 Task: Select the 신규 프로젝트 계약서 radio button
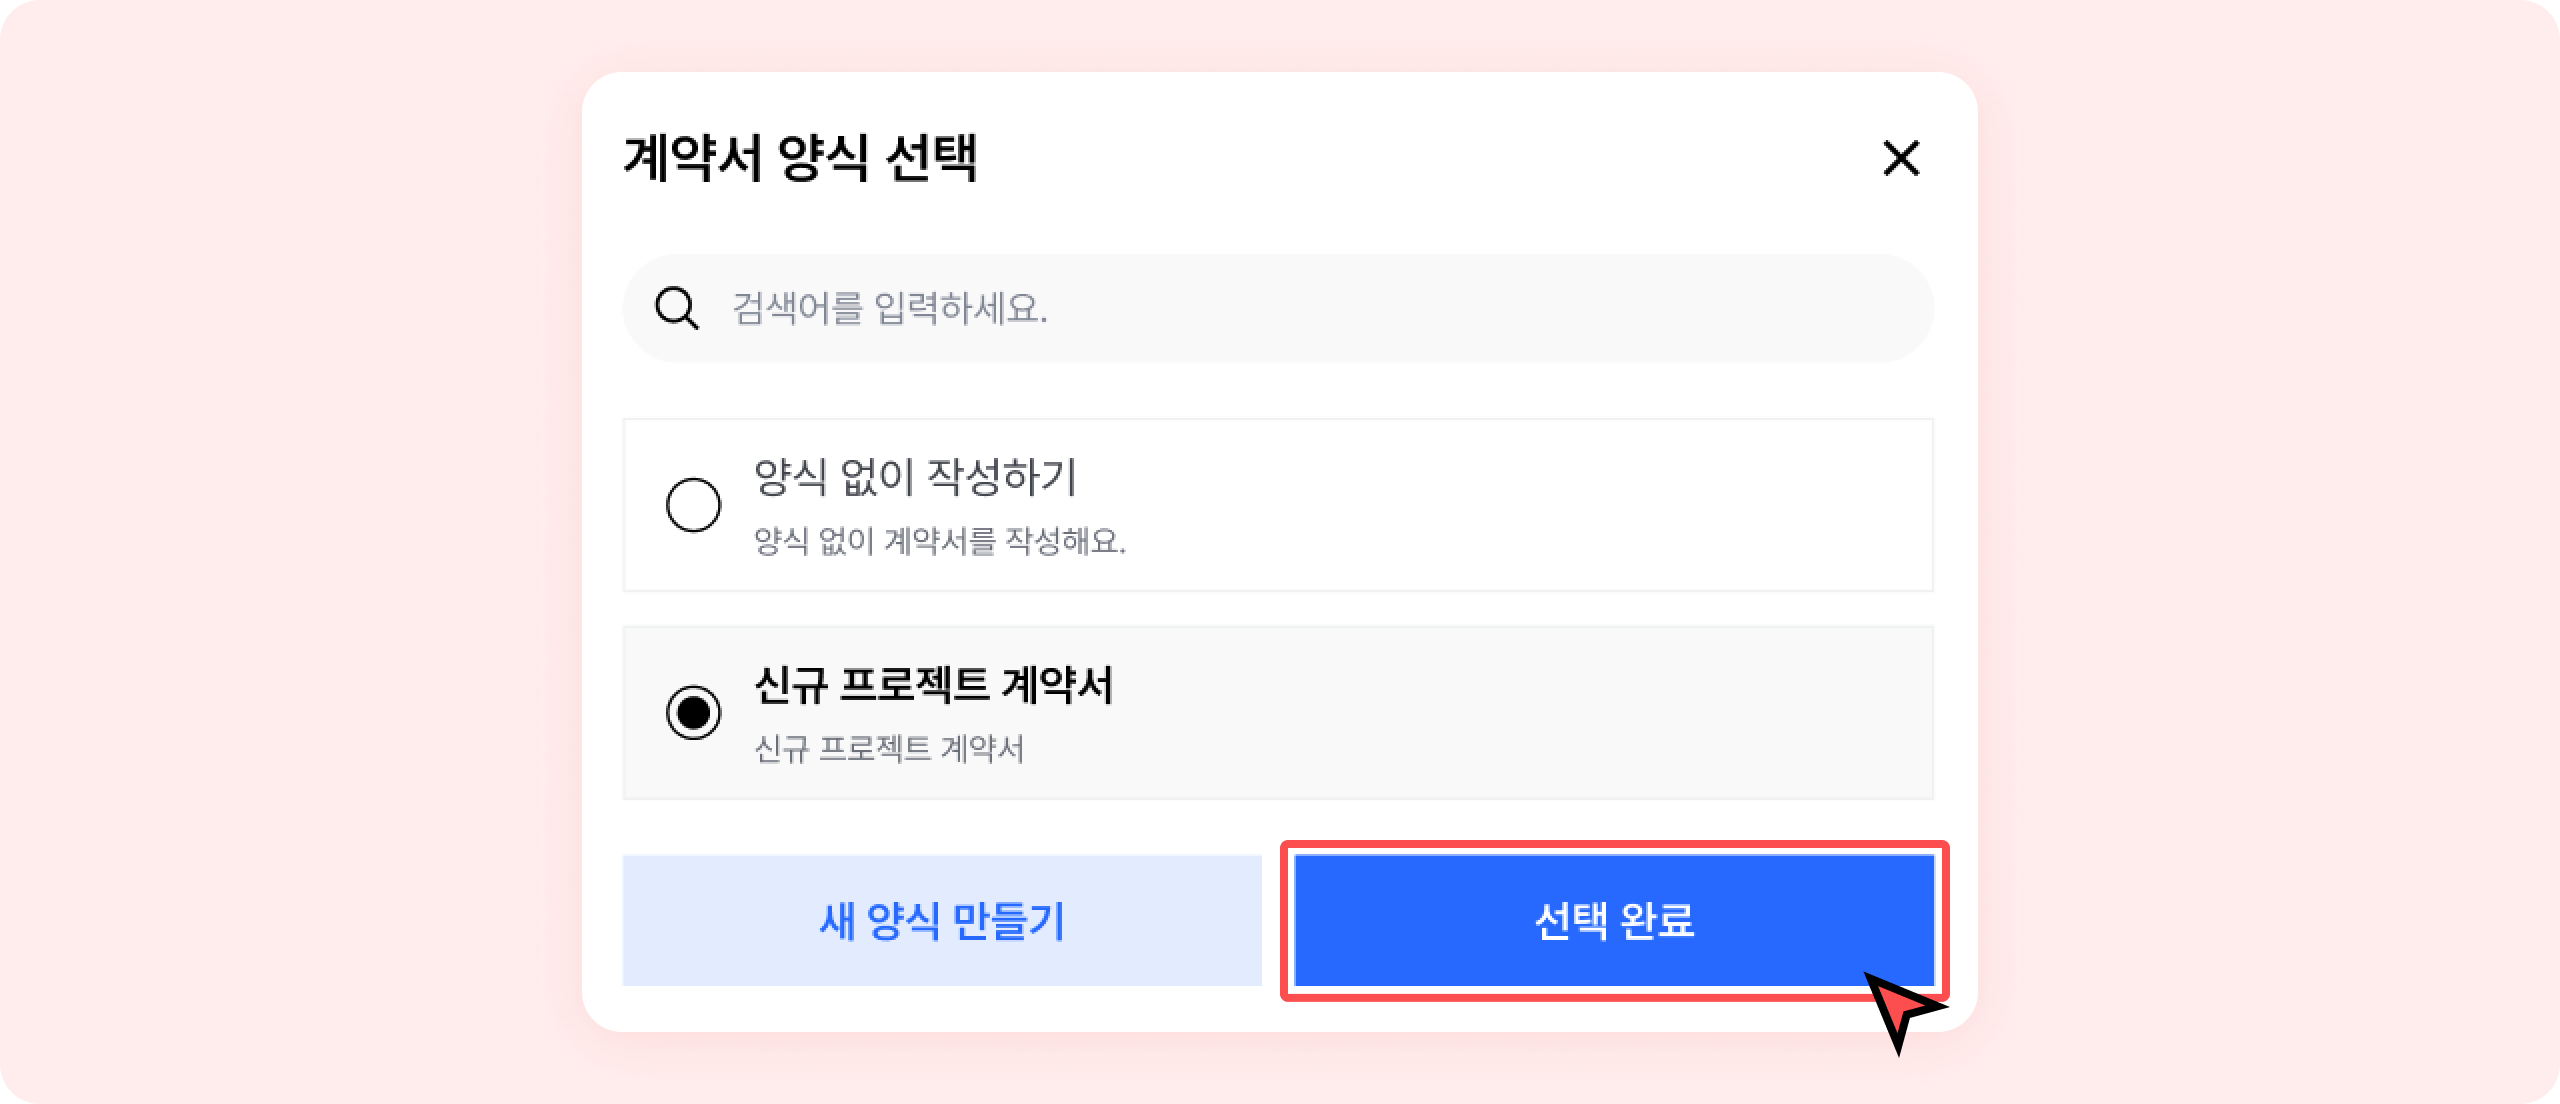[693, 712]
